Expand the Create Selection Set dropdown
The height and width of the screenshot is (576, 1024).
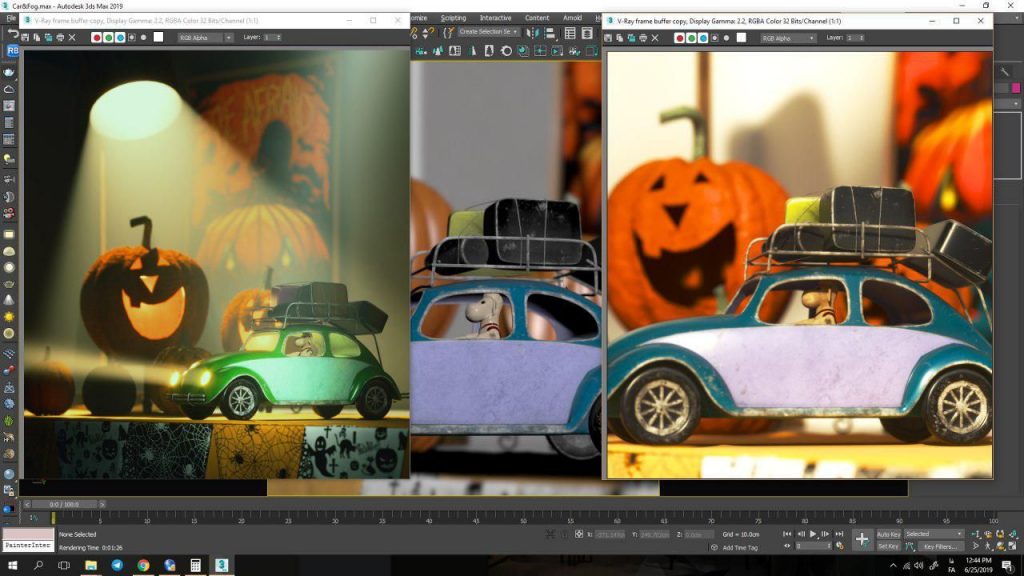516,32
